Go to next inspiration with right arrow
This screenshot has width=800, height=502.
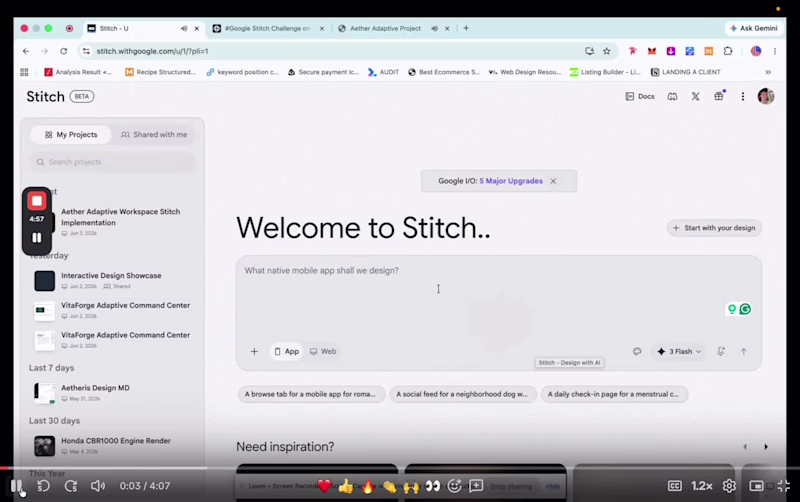[766, 447]
